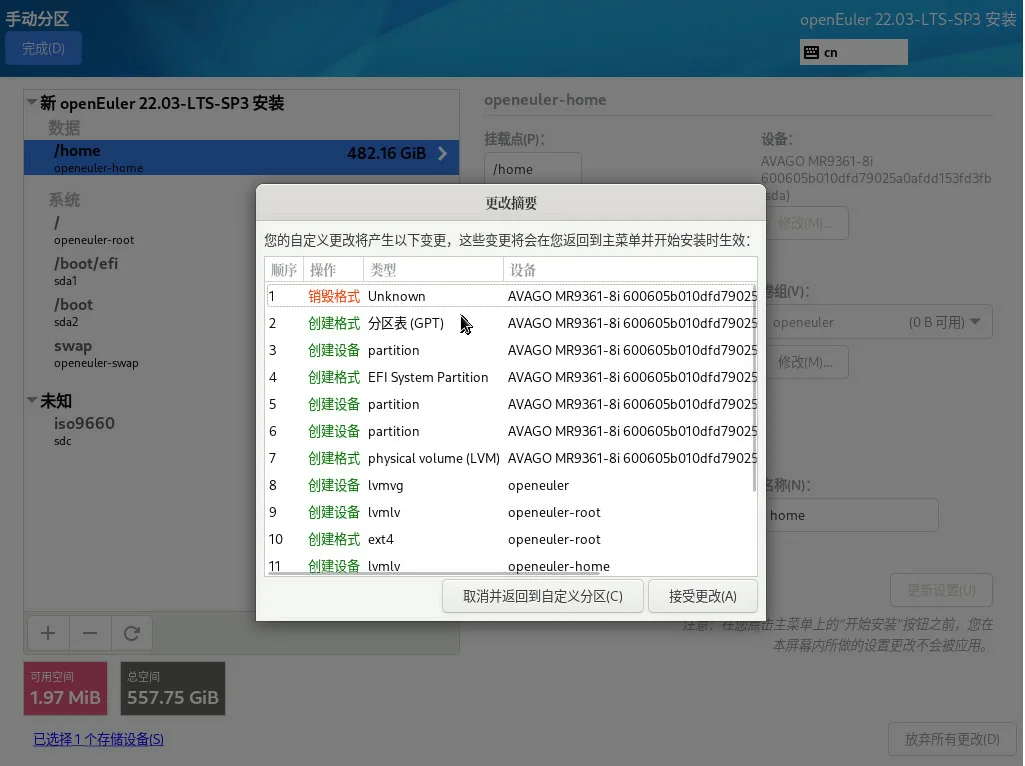1025x766 pixels.
Task: Select row 11 lvmlv openeuler-home
Action: 510,565
